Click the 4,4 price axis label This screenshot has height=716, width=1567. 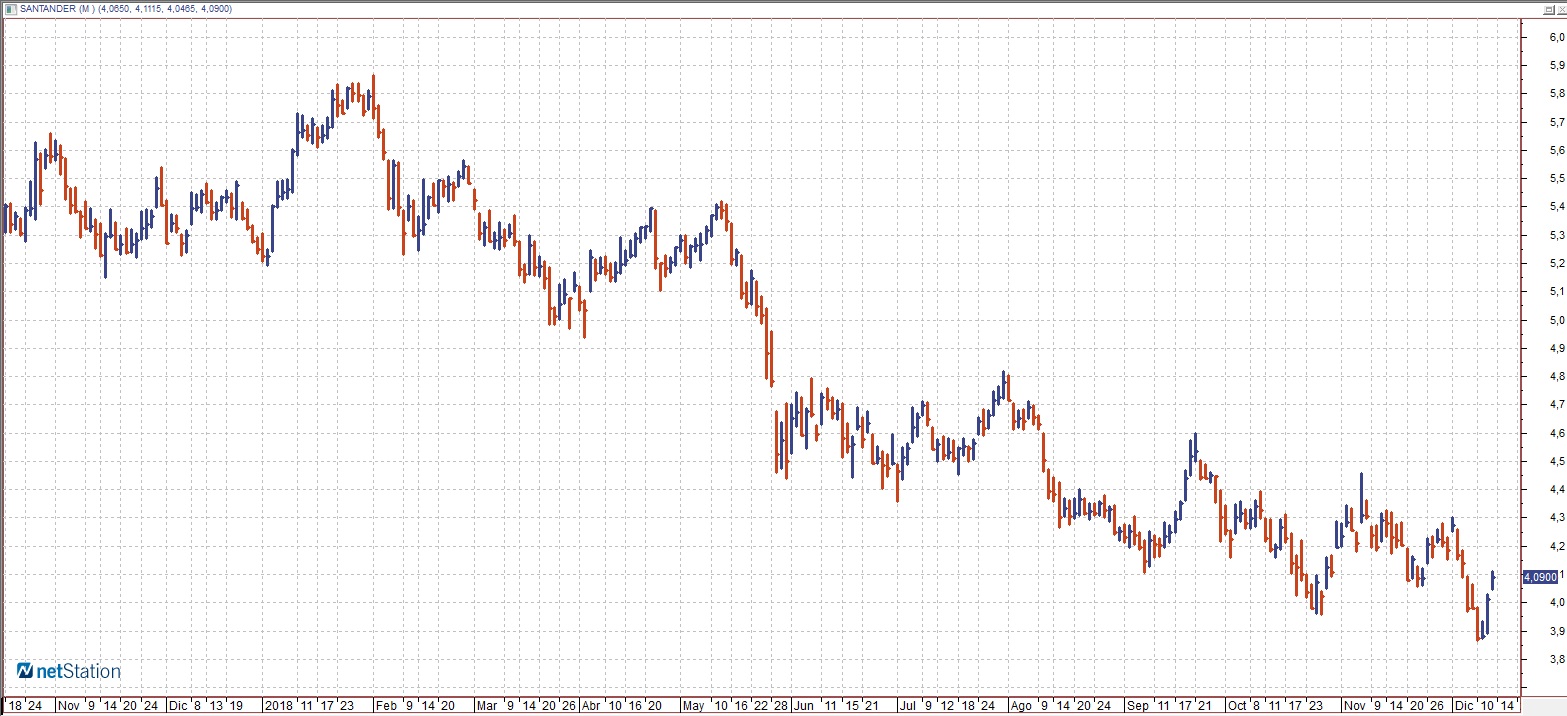click(x=1556, y=490)
